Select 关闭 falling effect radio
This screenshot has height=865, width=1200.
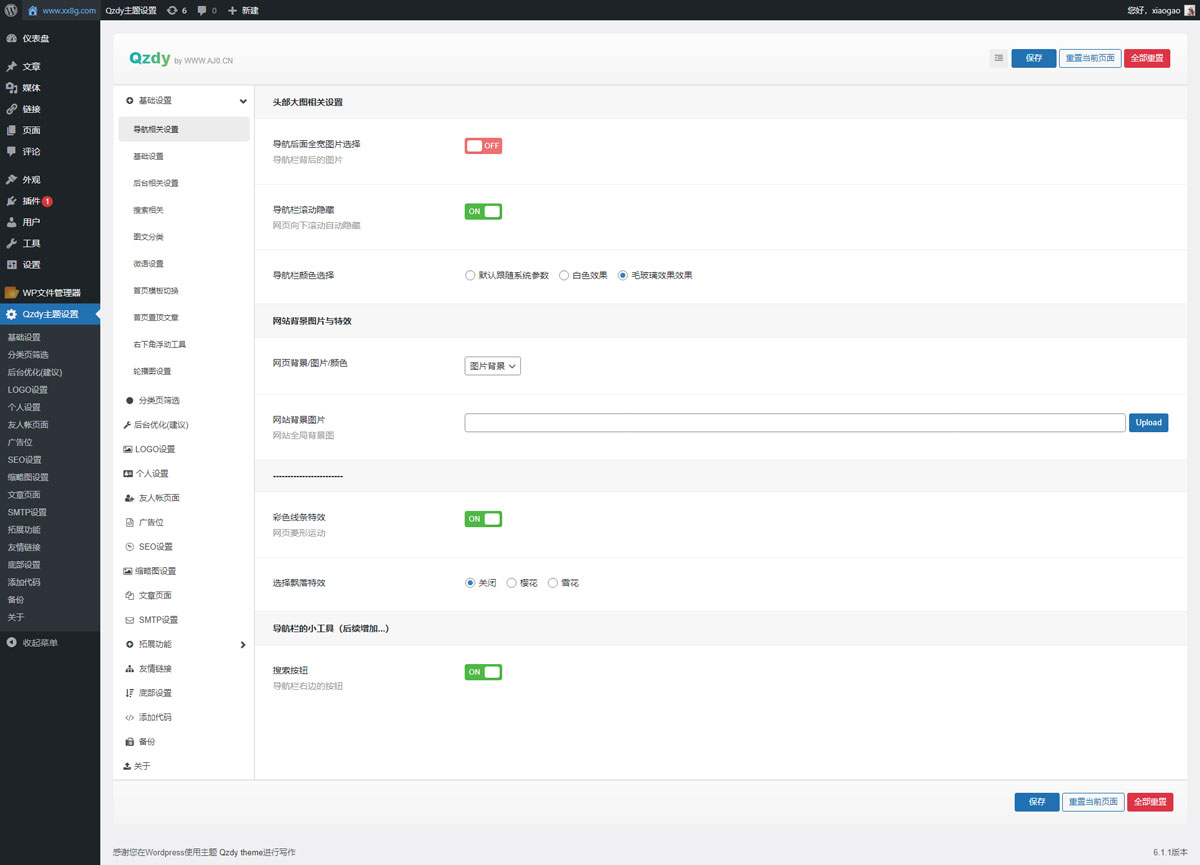(470, 582)
